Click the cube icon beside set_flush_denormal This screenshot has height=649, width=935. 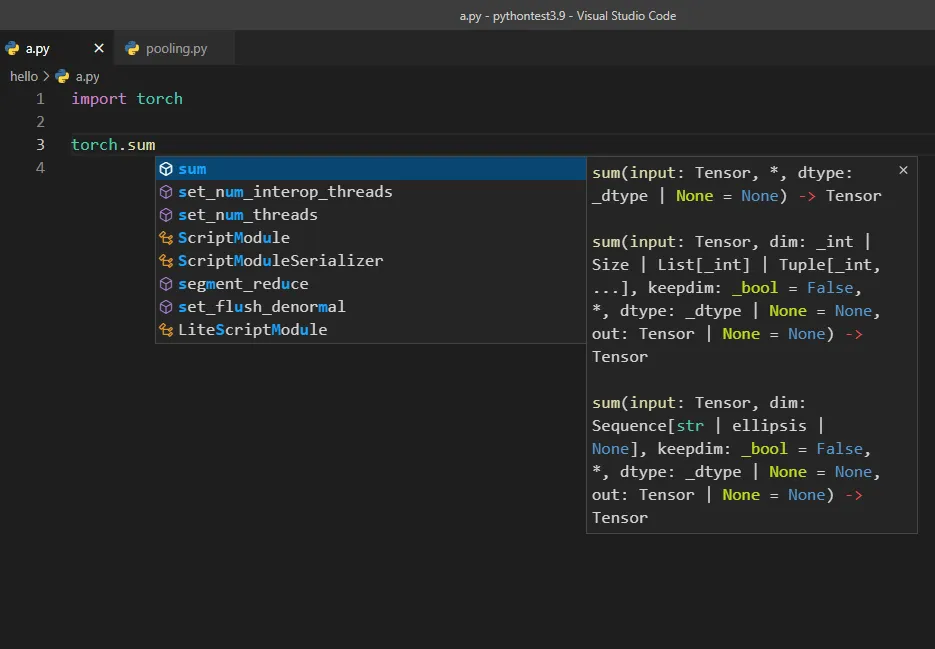pos(166,307)
